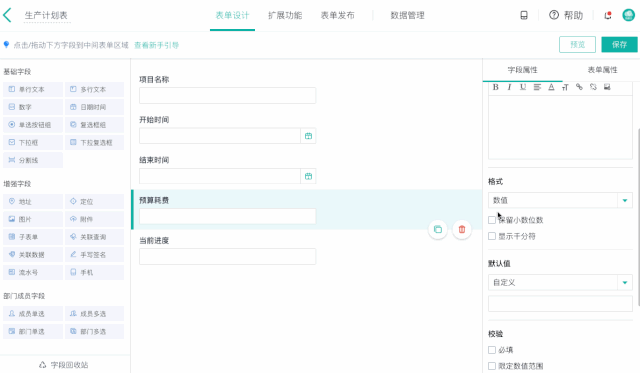Switch to 数据管理 tab
This screenshot has width=640, height=373.
[407, 16]
